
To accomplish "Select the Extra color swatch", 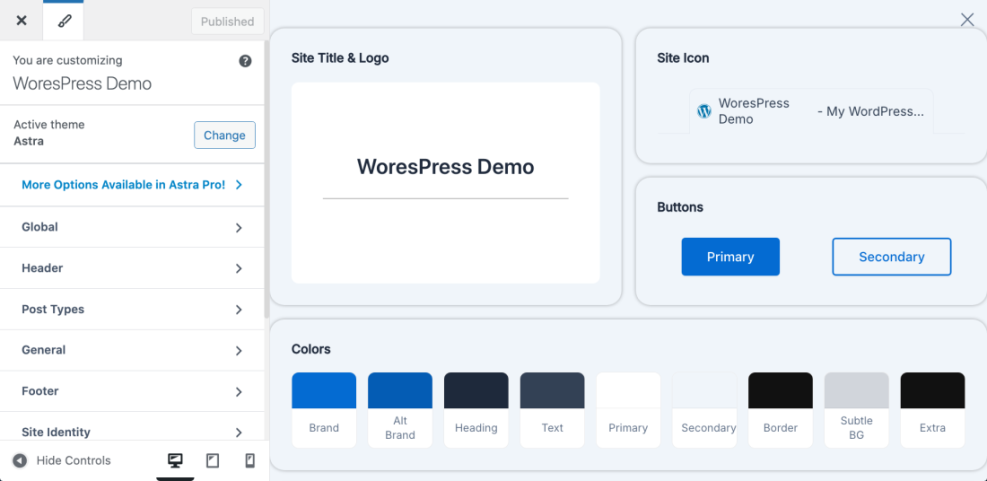I will pyautogui.click(x=932, y=410).
